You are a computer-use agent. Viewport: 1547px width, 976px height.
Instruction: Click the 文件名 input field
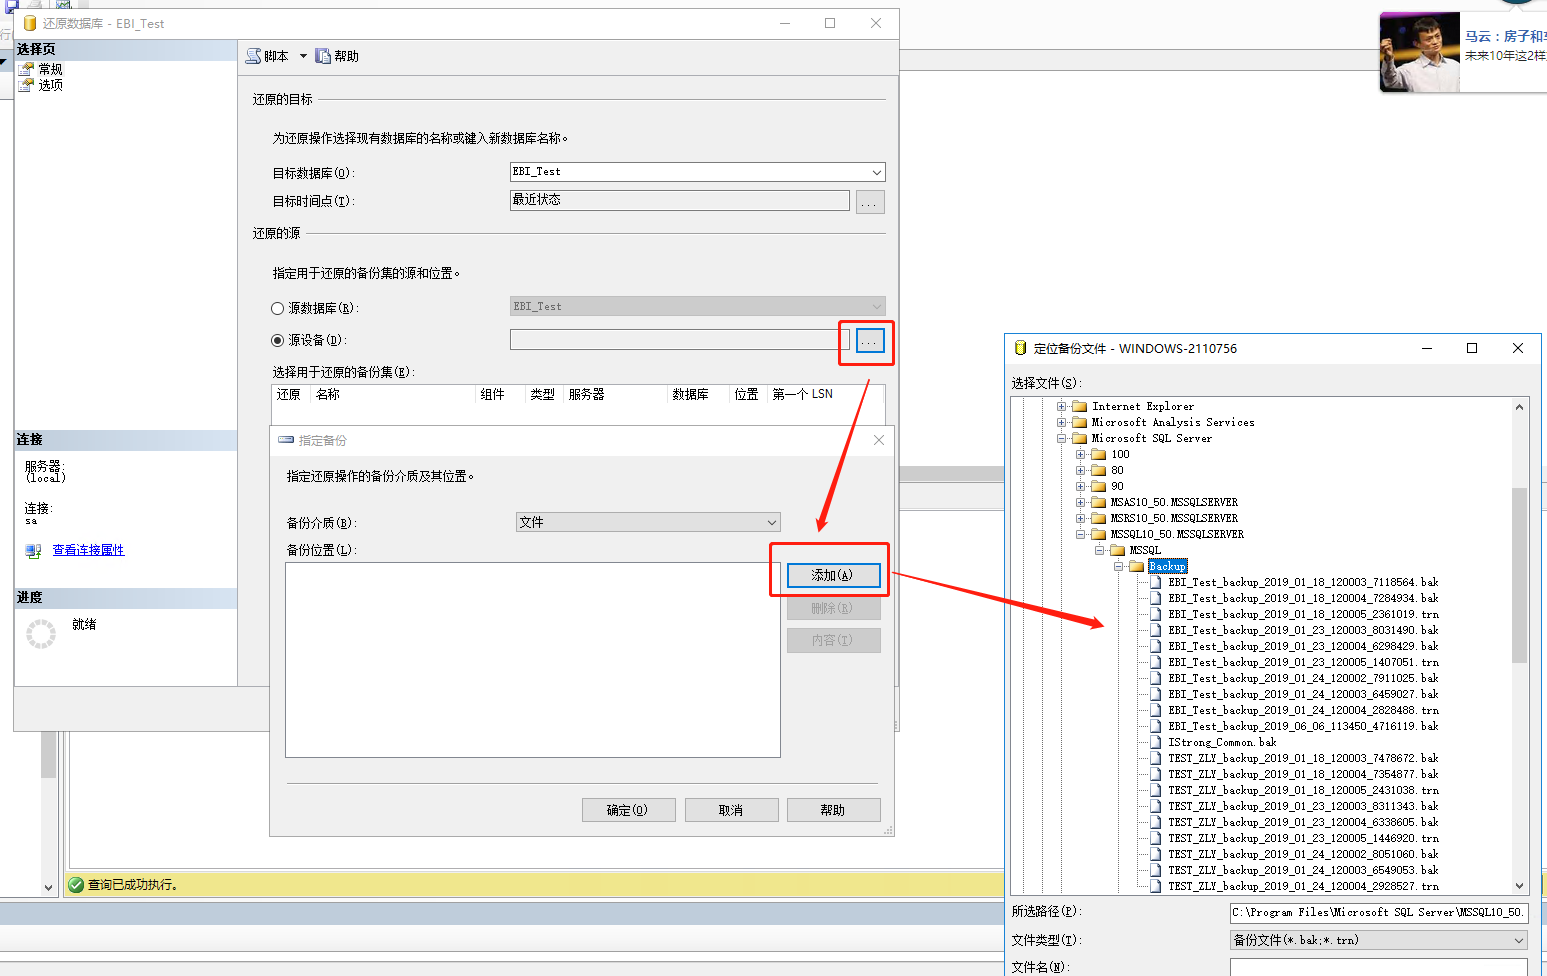pos(1378,967)
